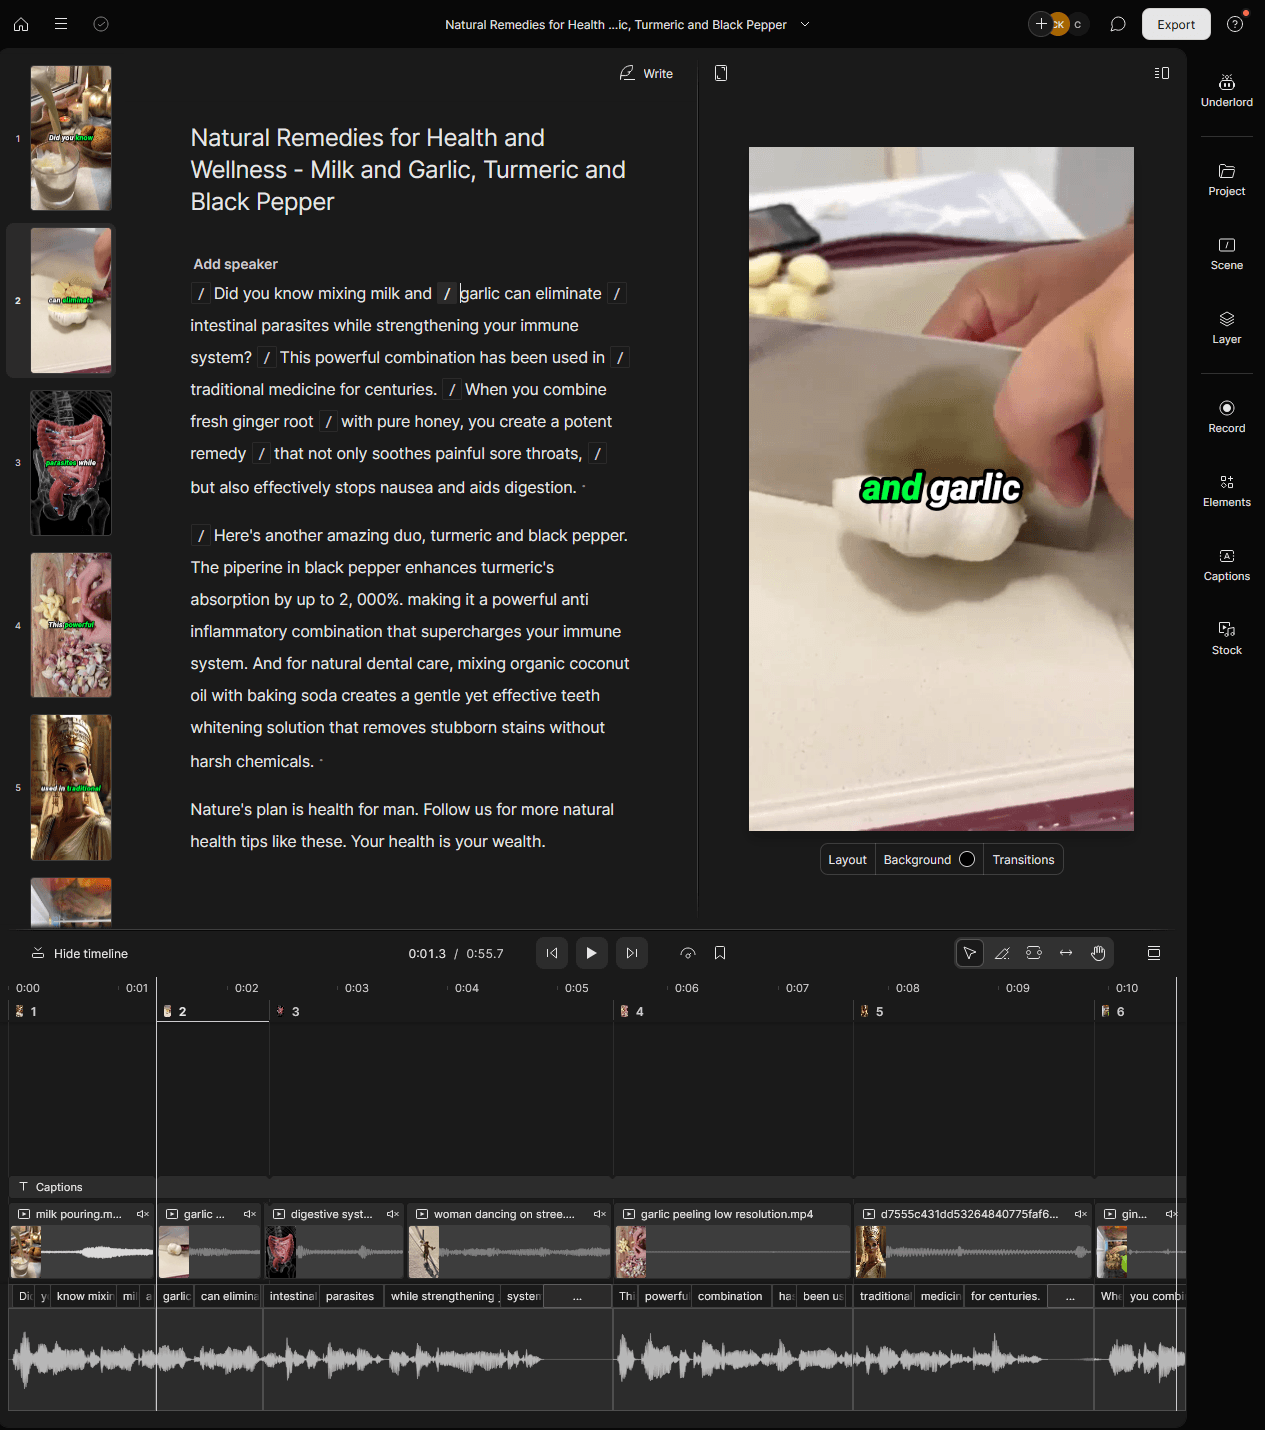Viewport: 1265px width, 1430px height.
Task: Open the Elements panel
Action: click(1226, 490)
